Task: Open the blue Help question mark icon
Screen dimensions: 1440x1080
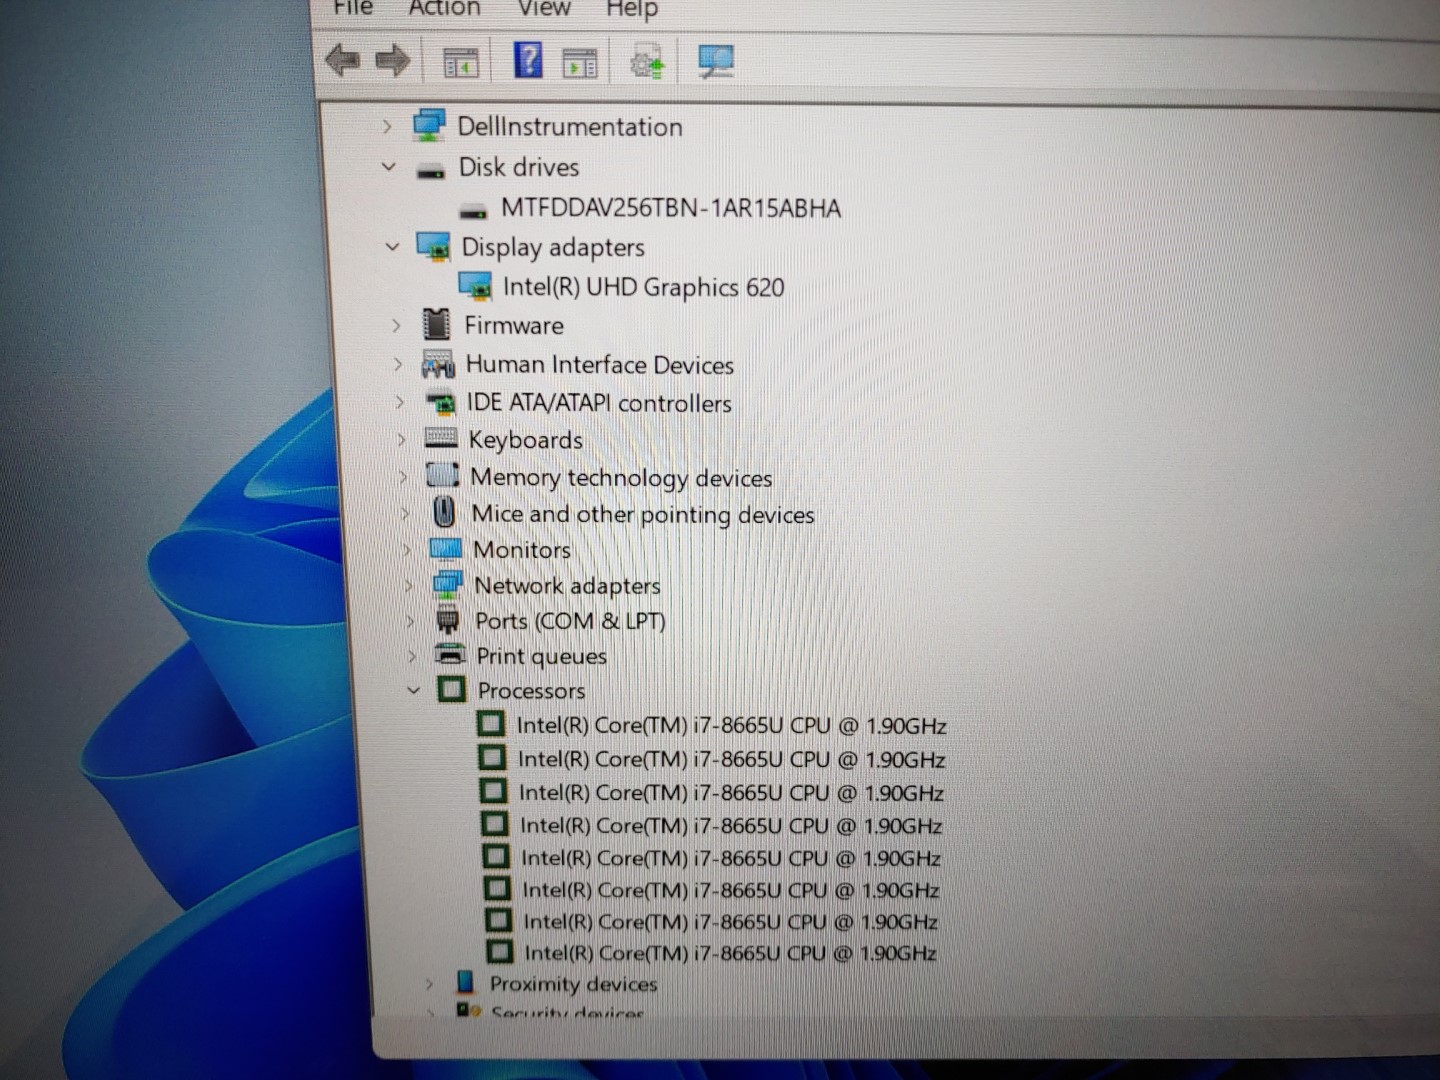Action: coord(528,60)
